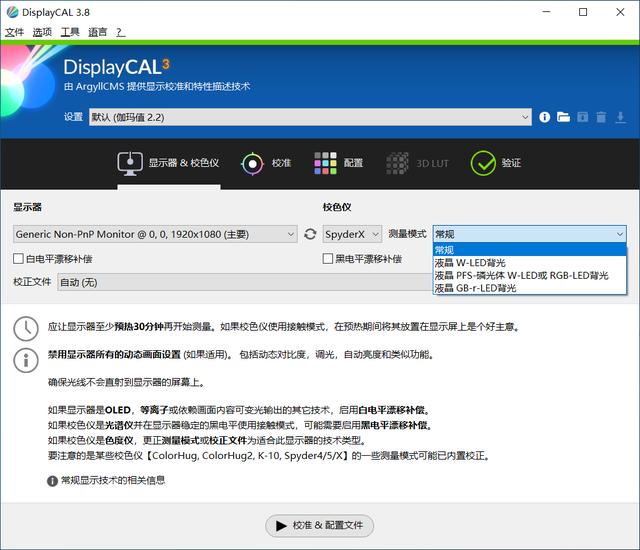
Task: Open the 工具 menu
Action: point(70,32)
